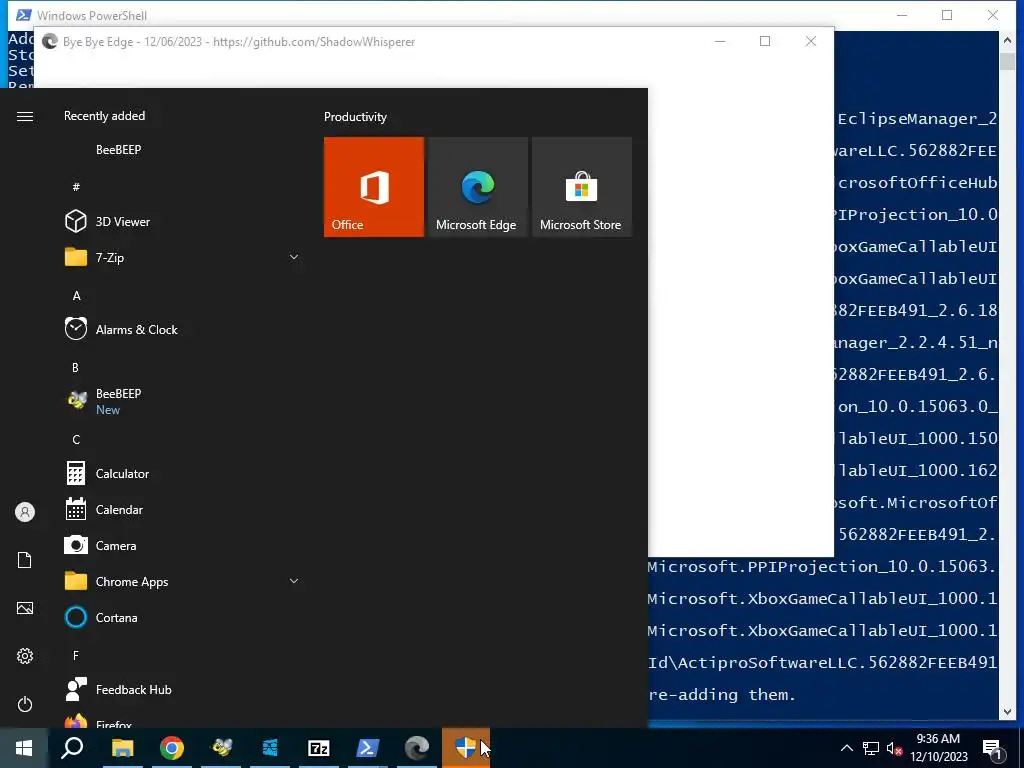Expand the Start menu hamburger navigation
Screen dimensions: 1024x768
(x=25, y=116)
